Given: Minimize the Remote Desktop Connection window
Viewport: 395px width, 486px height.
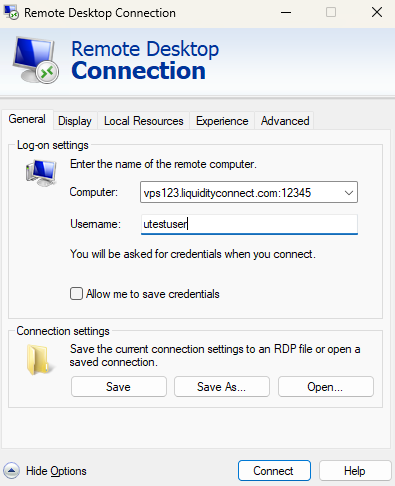Looking at the screenshot, I should [x=286, y=13].
